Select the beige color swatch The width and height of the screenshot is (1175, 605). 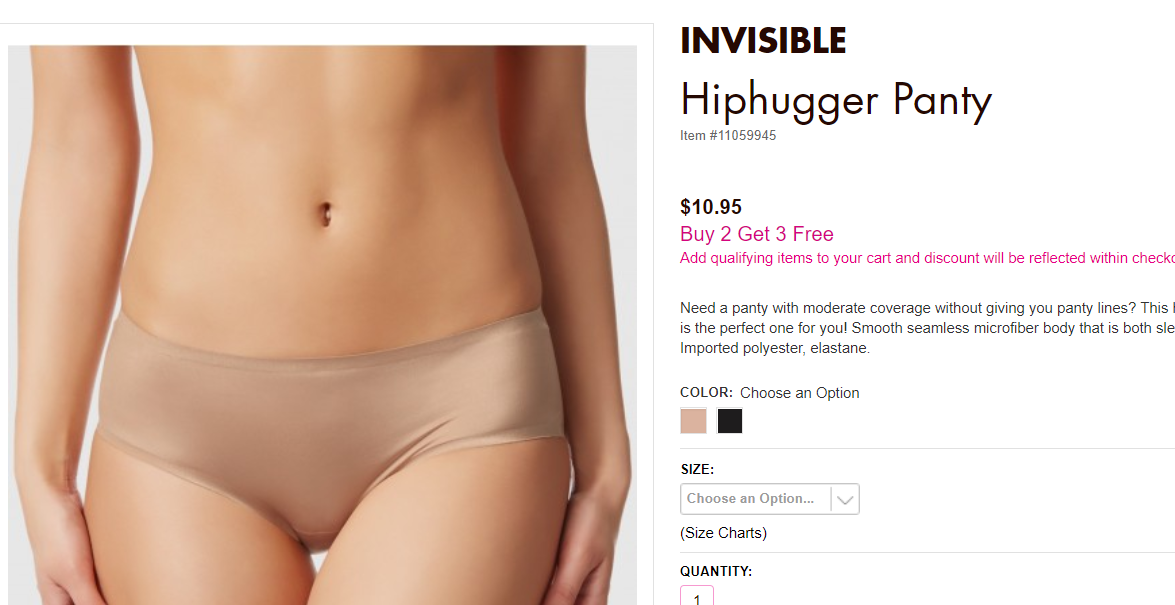pyautogui.click(x=693, y=421)
